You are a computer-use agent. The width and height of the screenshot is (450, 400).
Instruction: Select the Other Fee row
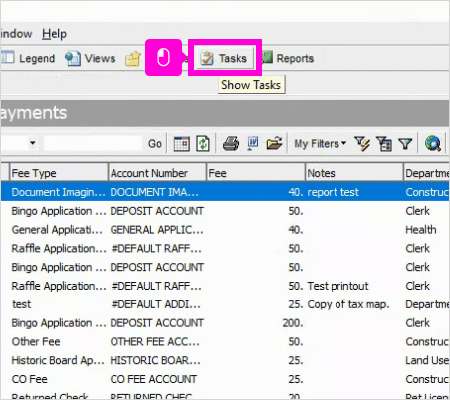pyautogui.click(x=225, y=341)
